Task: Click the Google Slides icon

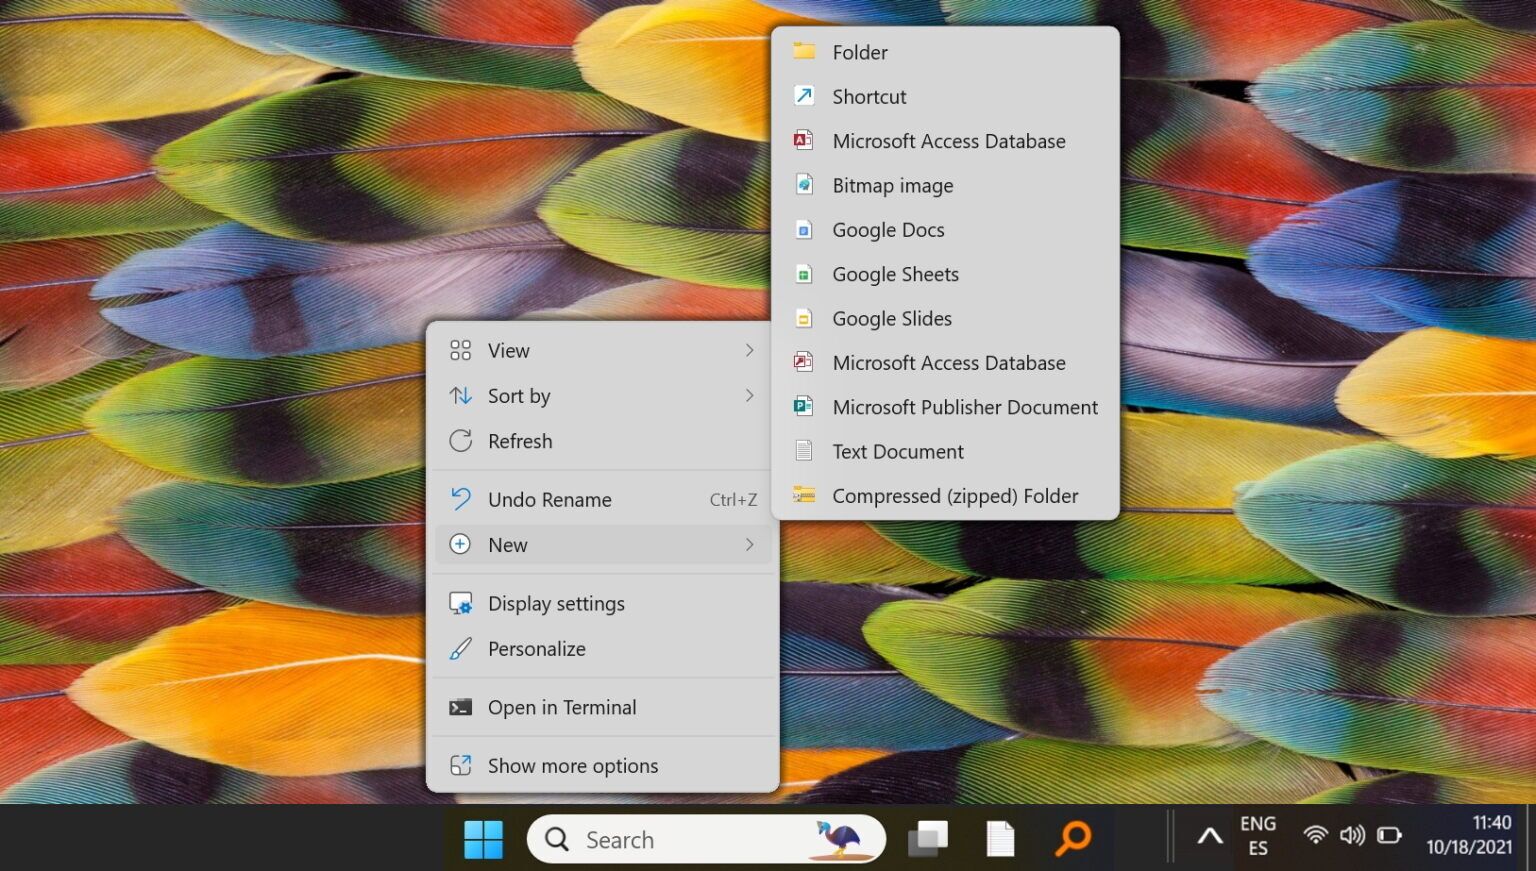Action: 804,318
